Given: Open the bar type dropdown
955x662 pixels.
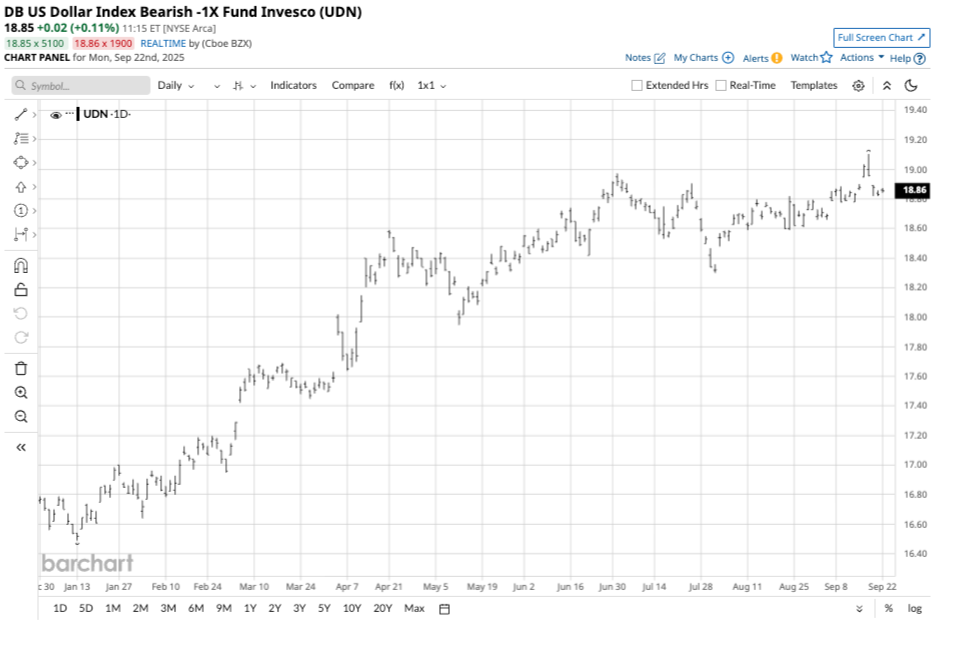Looking at the screenshot, I should point(244,86).
